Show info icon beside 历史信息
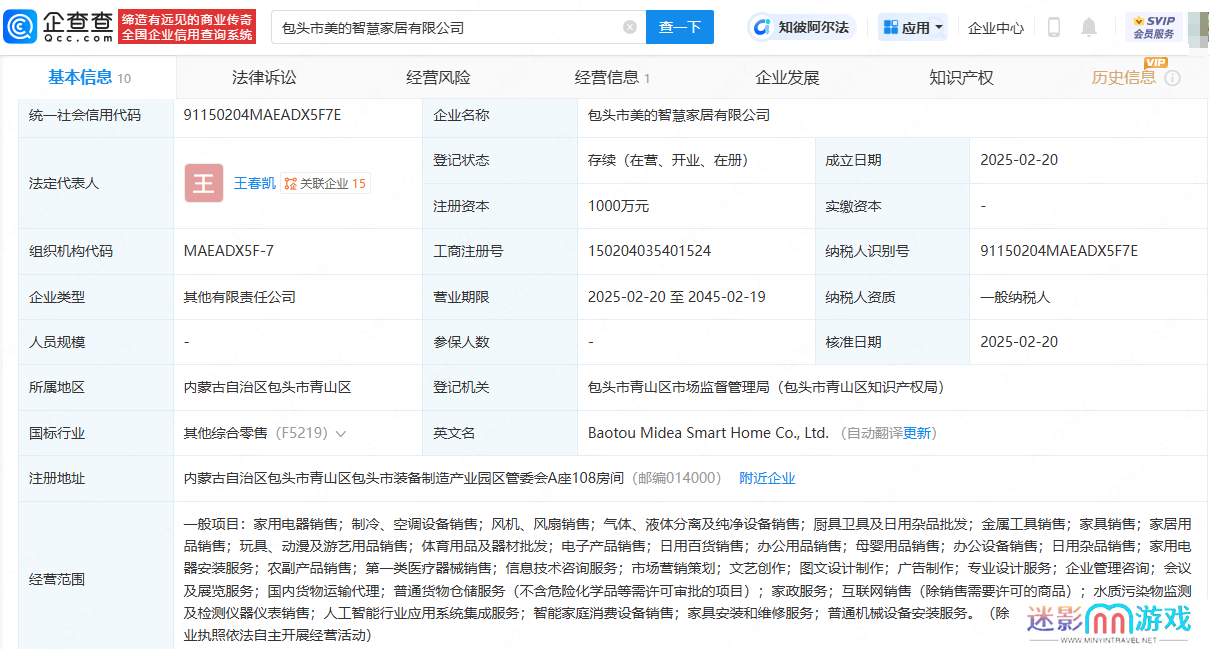Screen dimensions: 1209x649 [1173, 78]
